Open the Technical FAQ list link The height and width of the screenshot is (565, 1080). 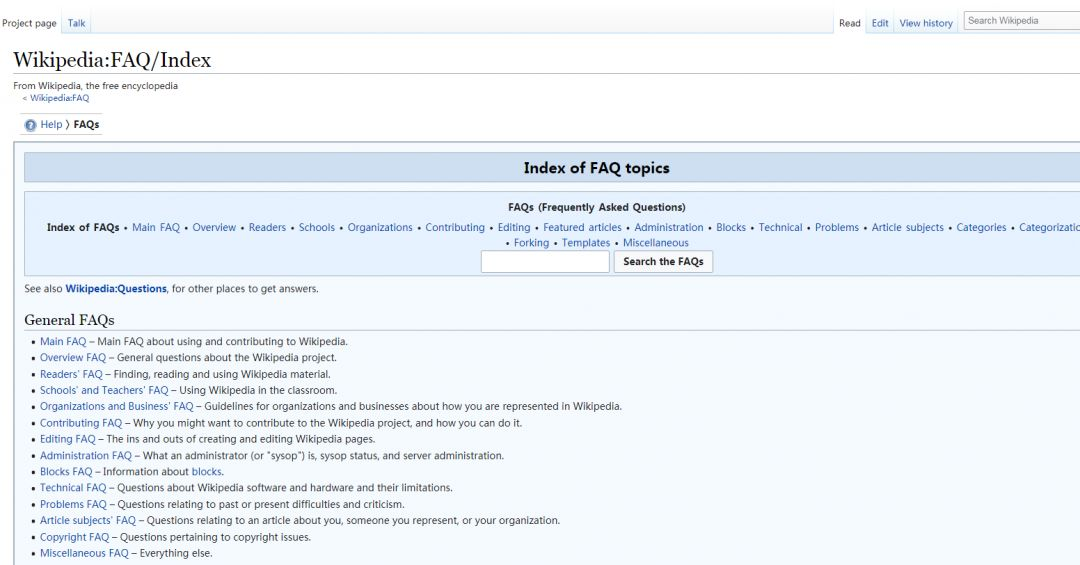pyautogui.click(x=73, y=488)
